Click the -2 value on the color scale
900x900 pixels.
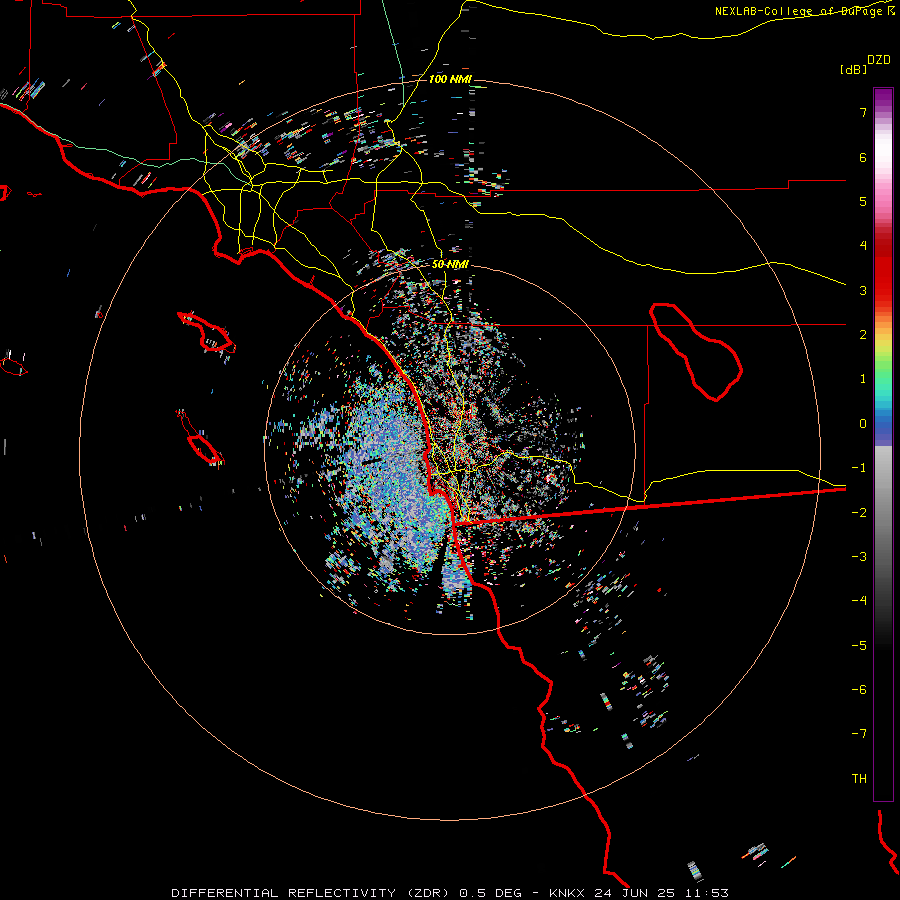859,513
